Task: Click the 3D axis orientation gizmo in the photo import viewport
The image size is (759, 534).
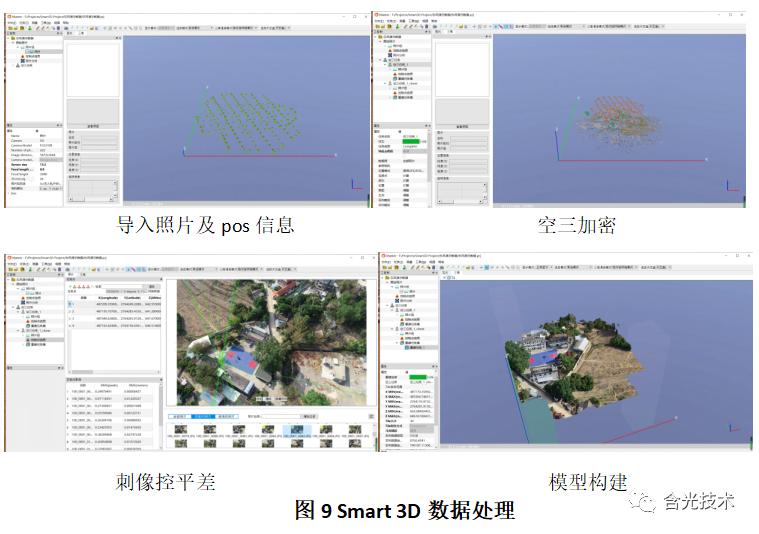Action: (185, 150)
